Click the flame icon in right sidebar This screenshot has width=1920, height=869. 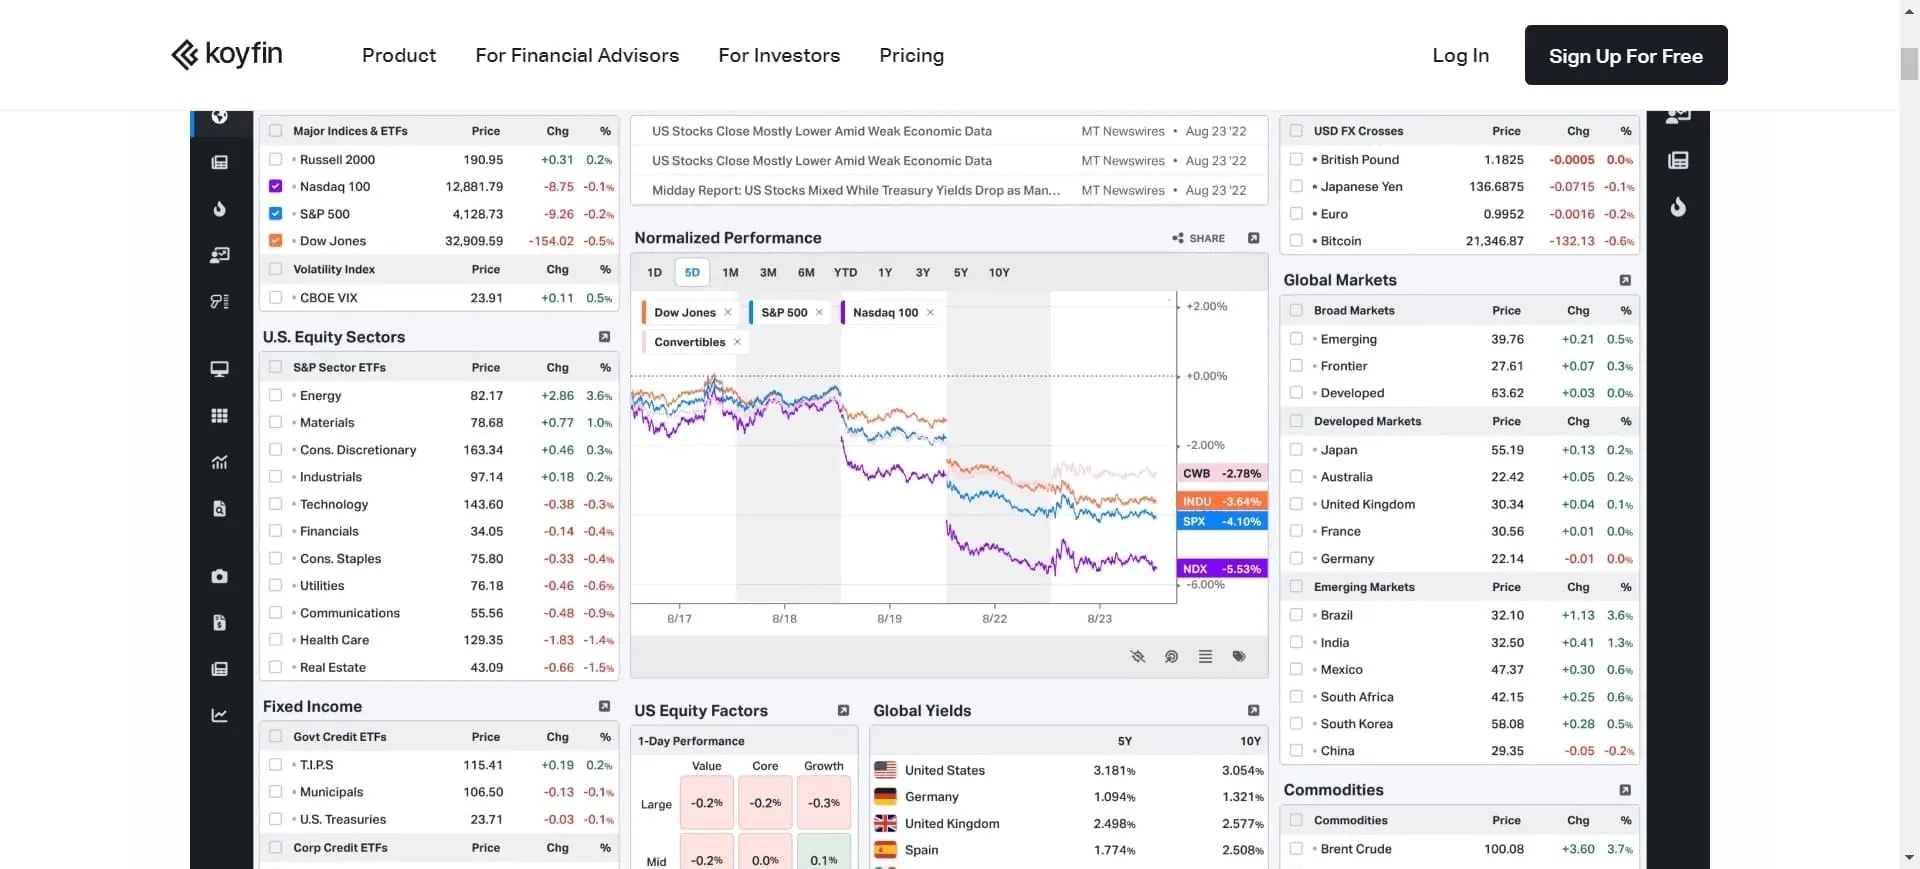[1678, 207]
